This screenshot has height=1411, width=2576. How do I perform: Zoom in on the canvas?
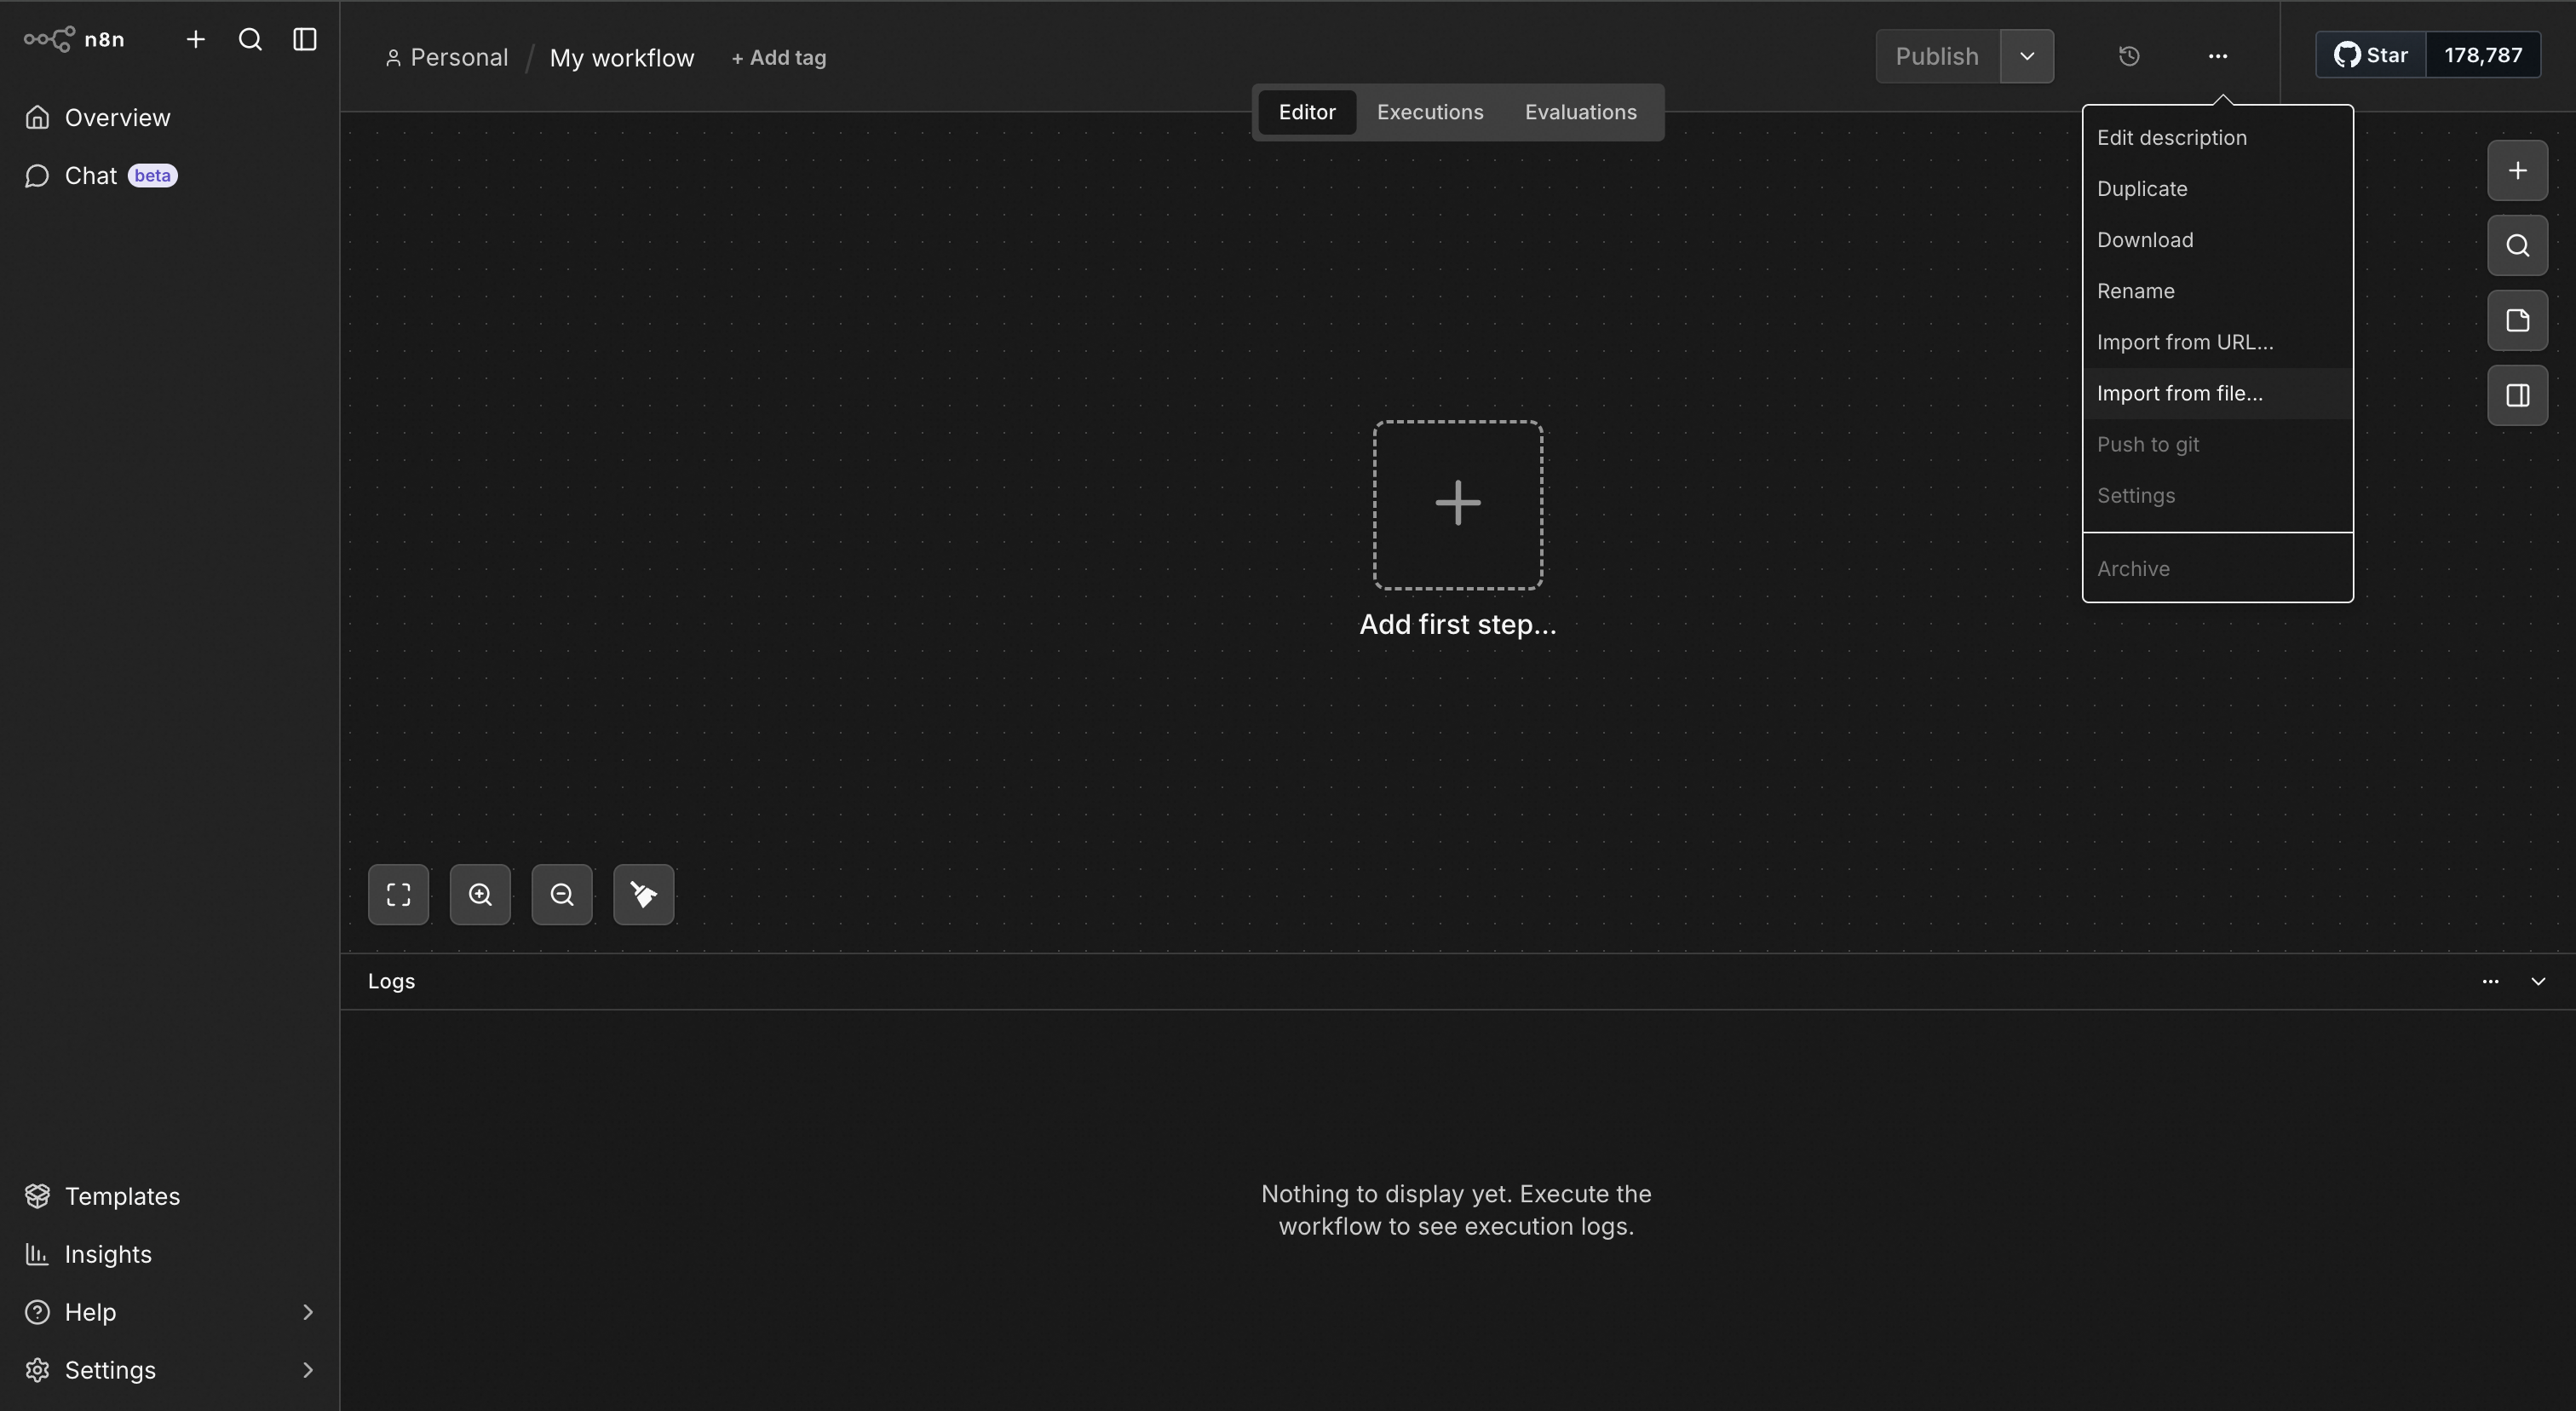480,894
